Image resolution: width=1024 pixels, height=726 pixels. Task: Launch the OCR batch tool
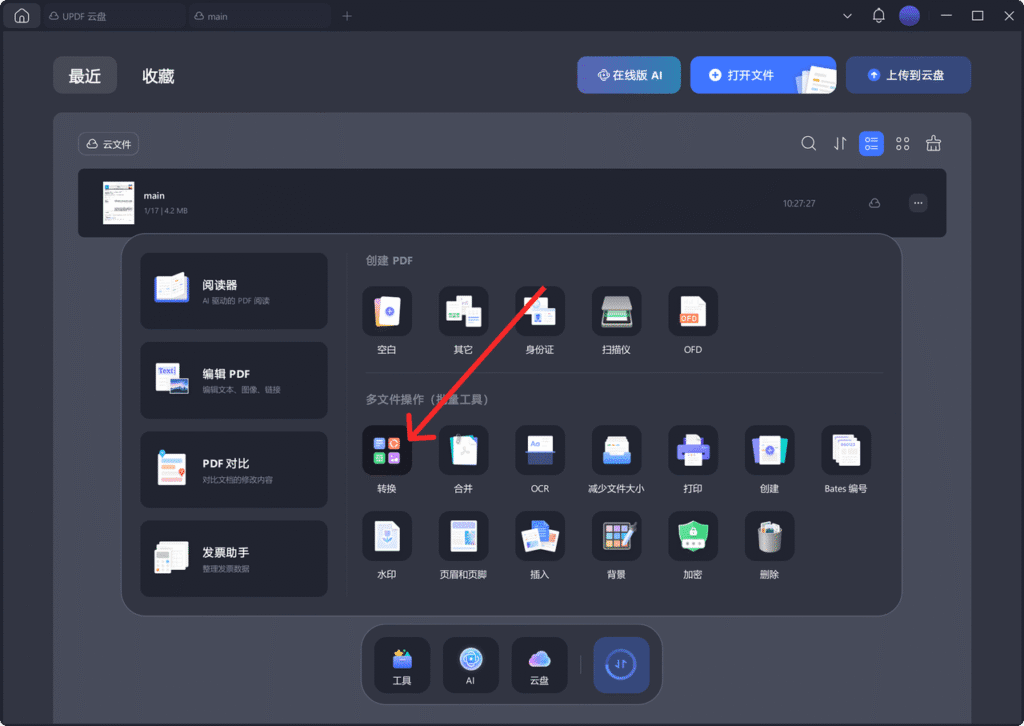pos(540,451)
